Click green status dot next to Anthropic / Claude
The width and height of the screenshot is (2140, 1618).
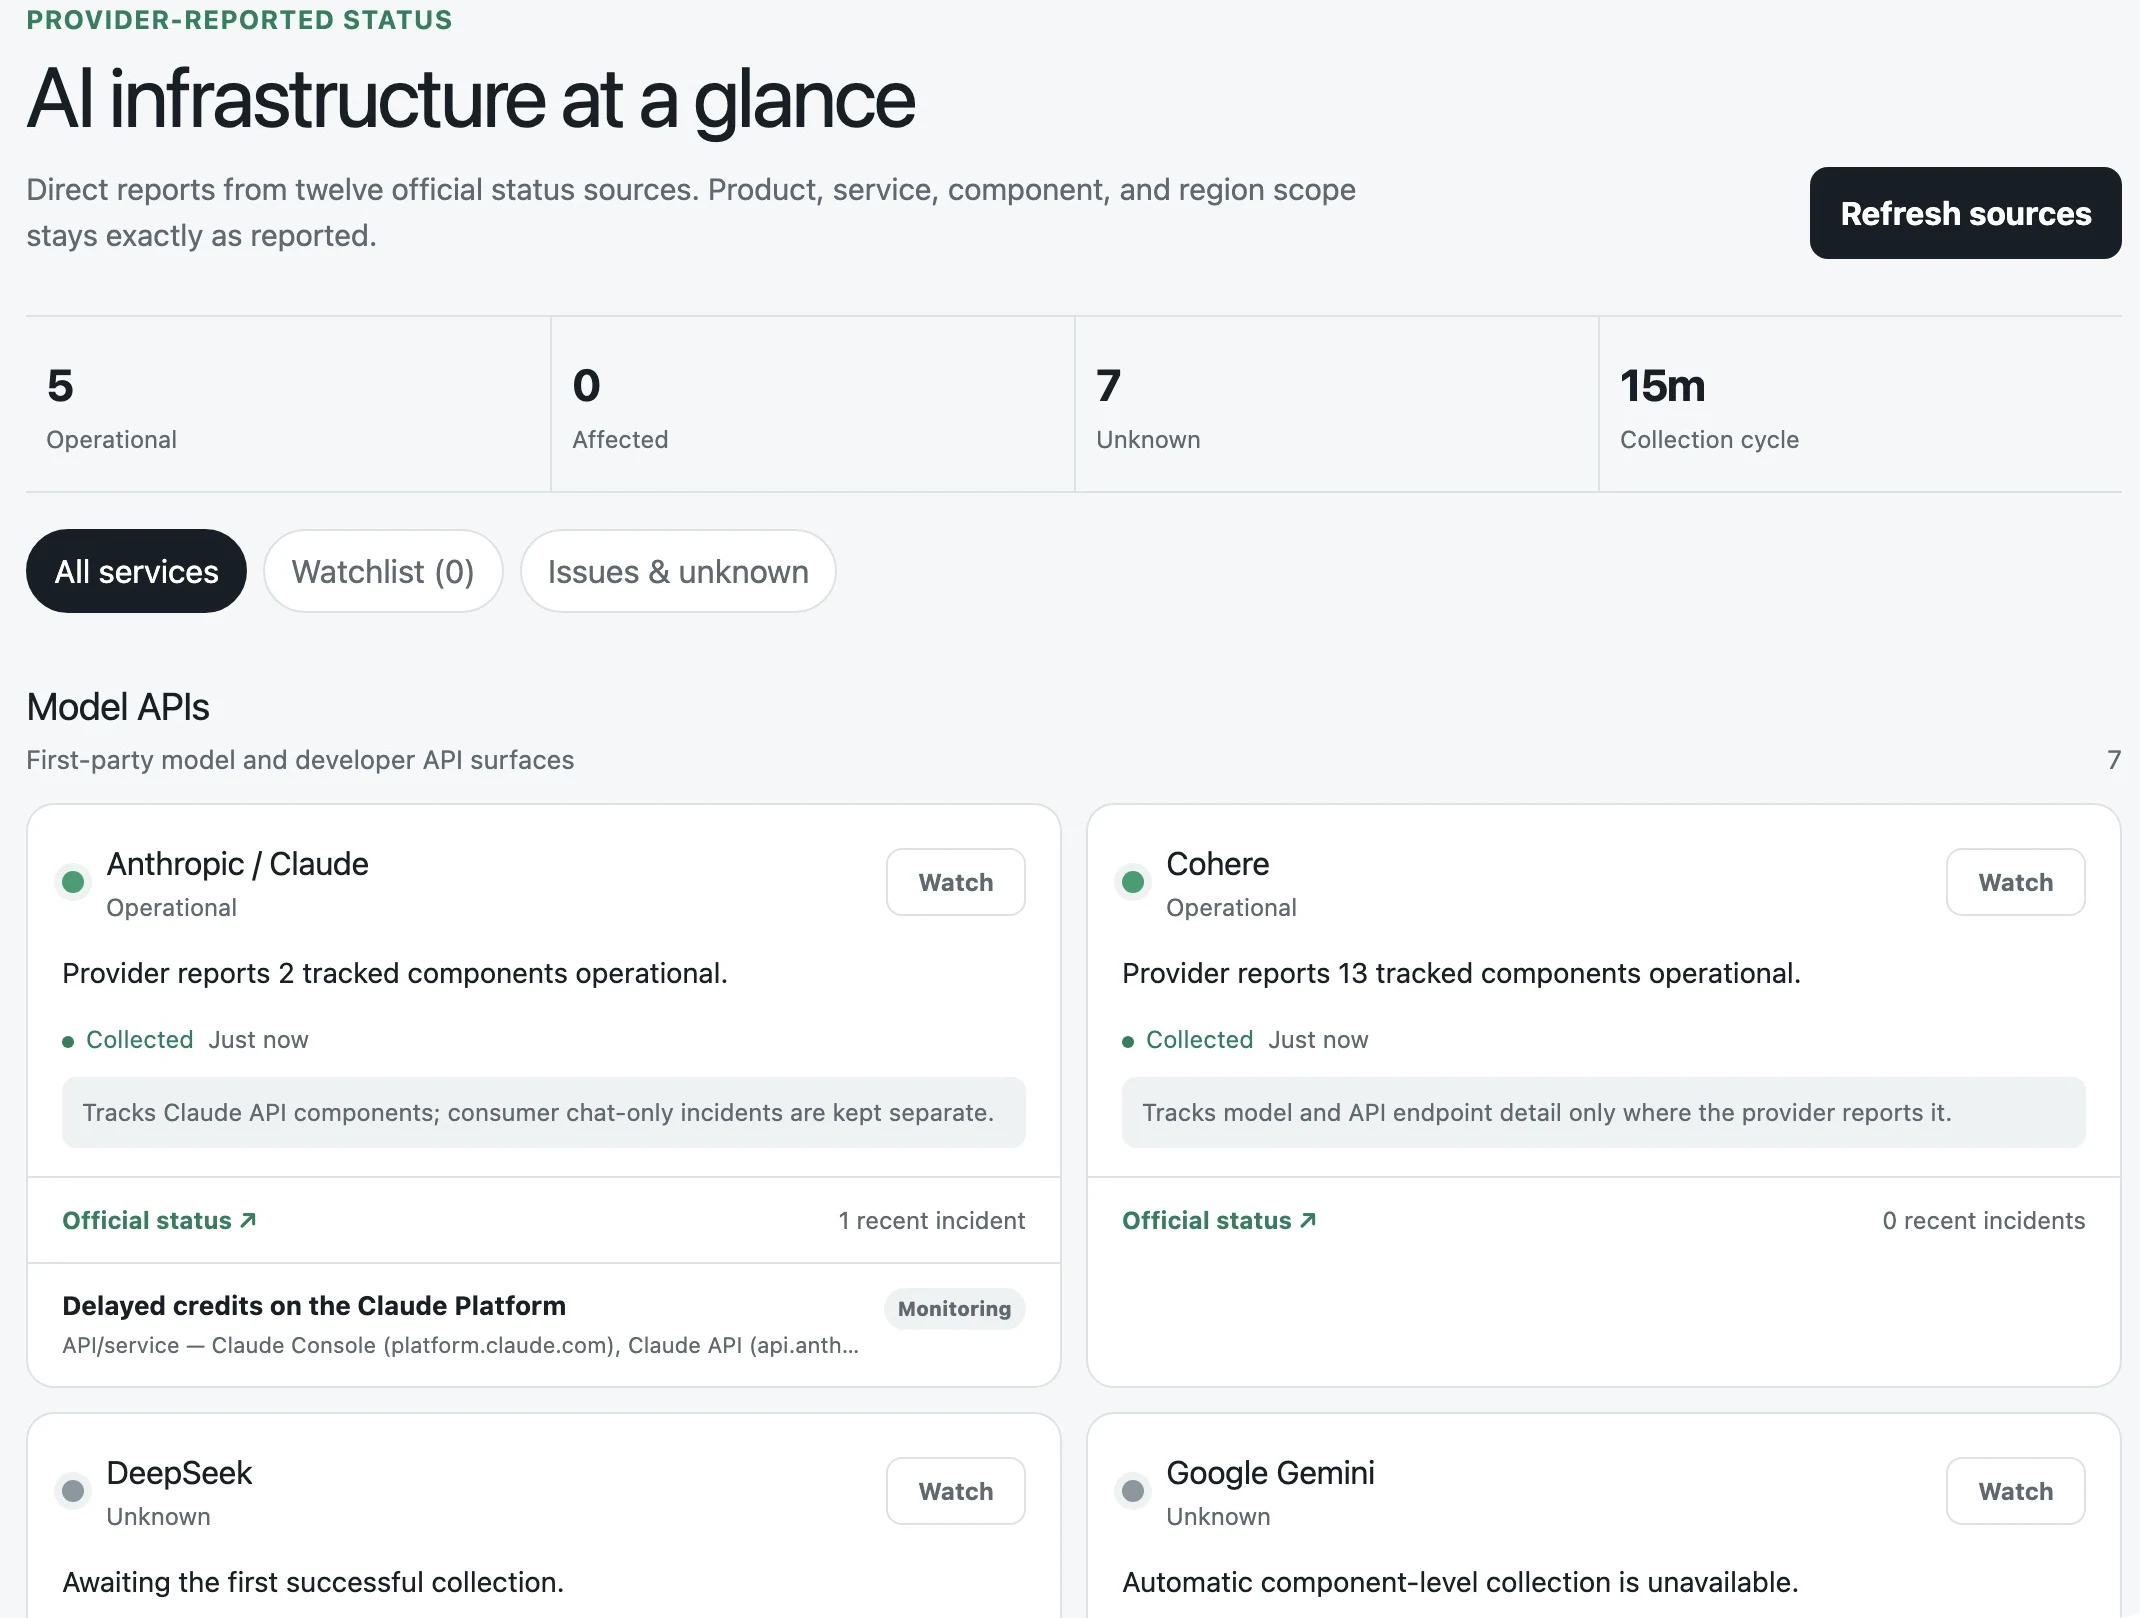coord(73,882)
